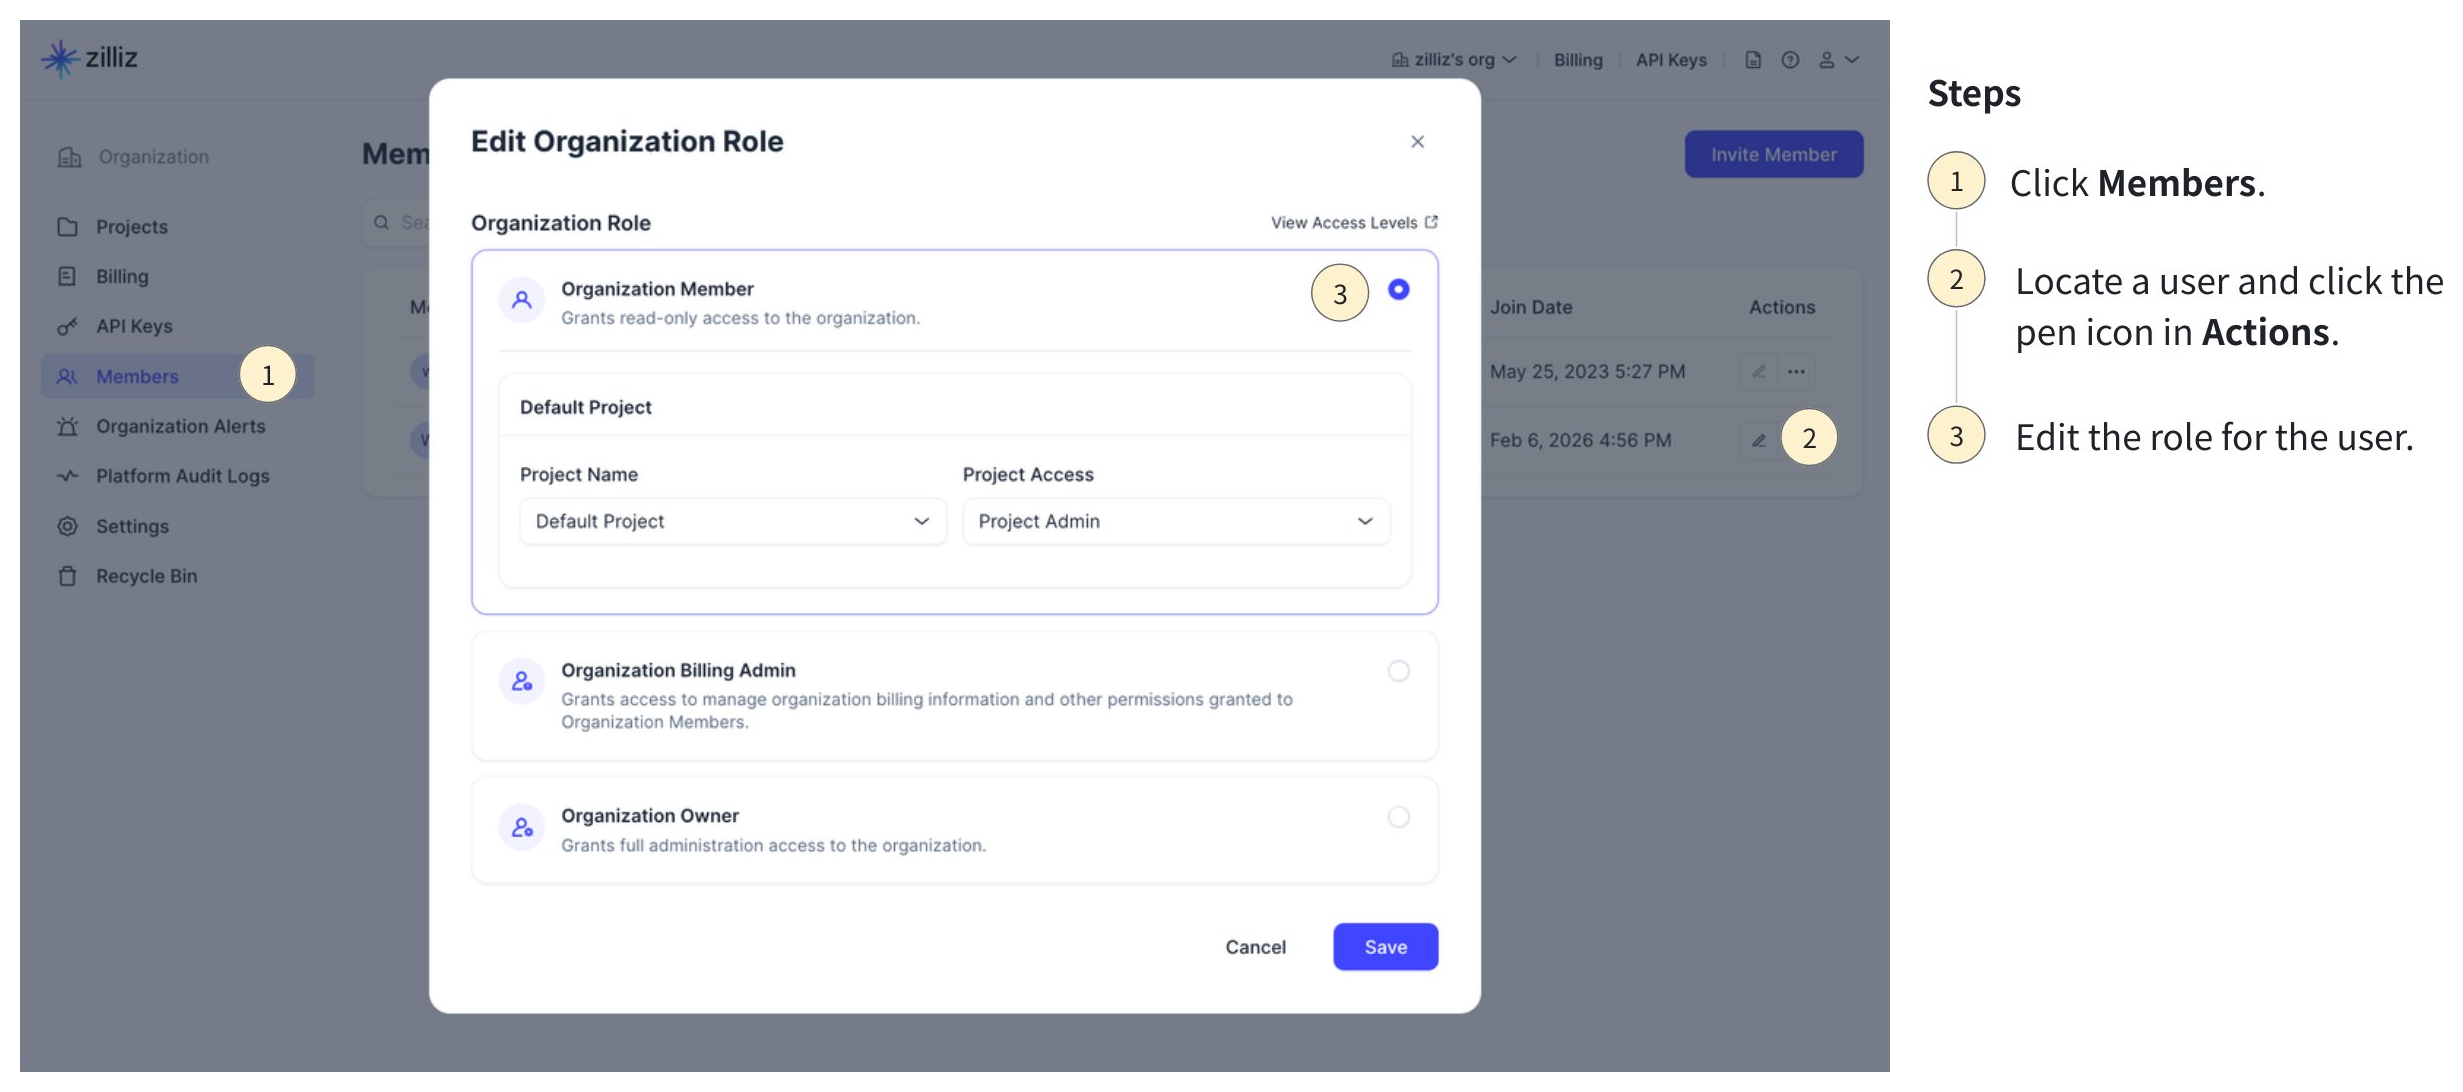Screen dimensions: 2463x1092
Task: Click pen icon for May 25, 2023 member
Action: coord(1758,372)
